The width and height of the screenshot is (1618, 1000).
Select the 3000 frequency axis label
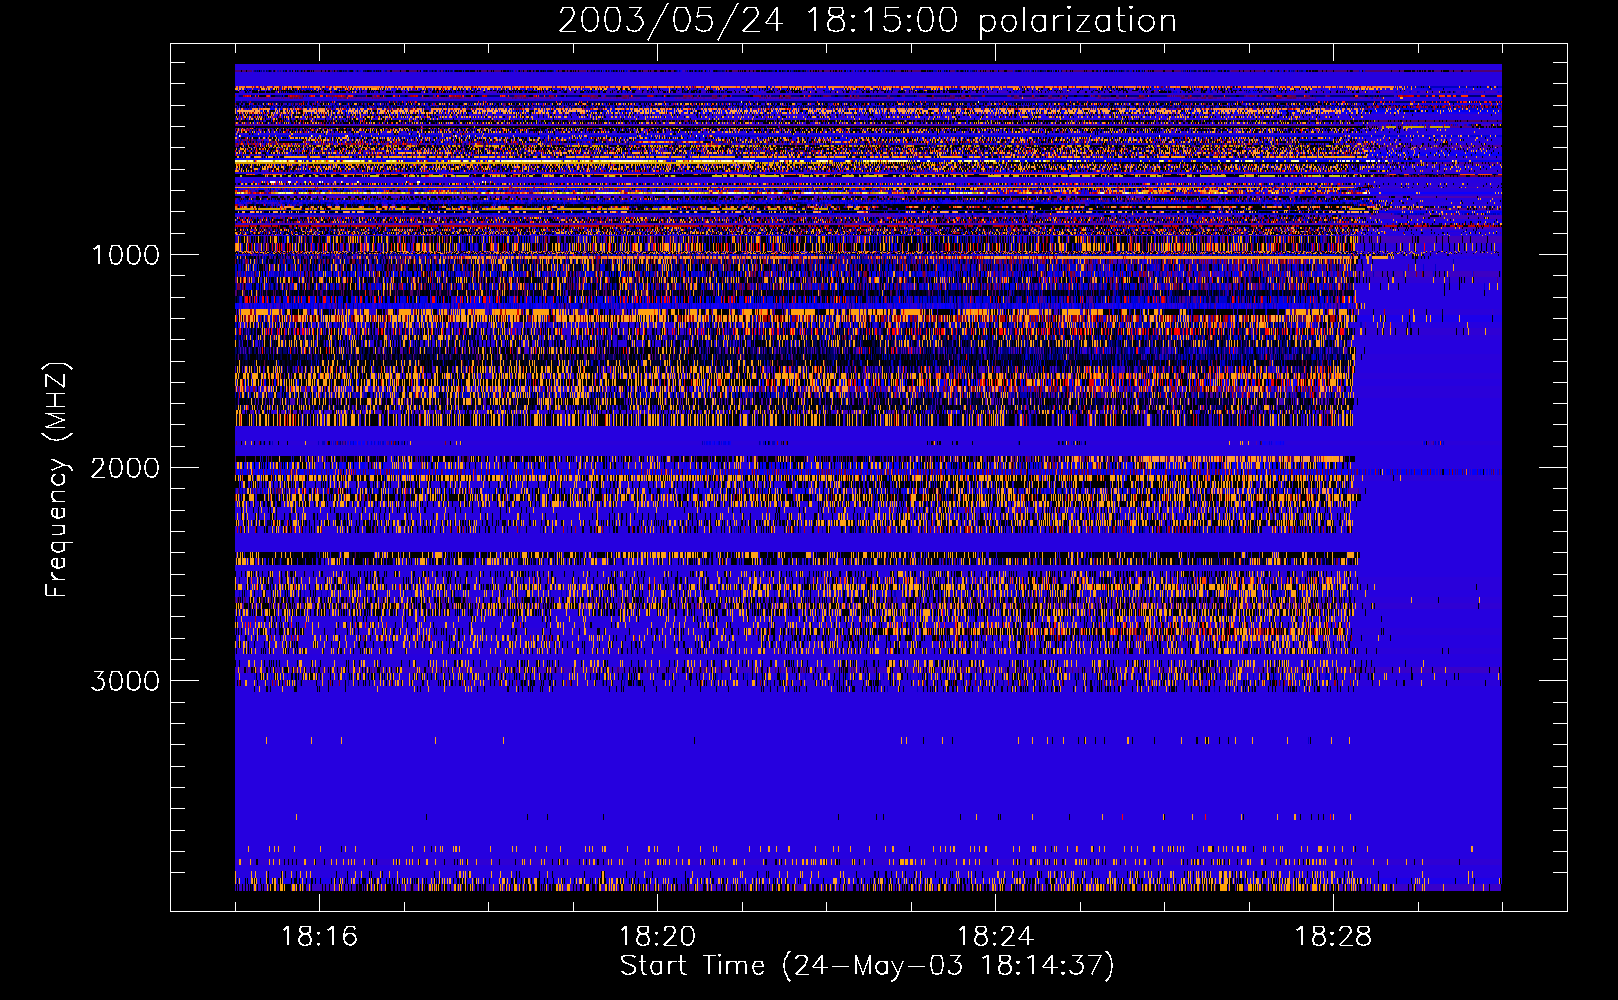pyautogui.click(x=125, y=681)
